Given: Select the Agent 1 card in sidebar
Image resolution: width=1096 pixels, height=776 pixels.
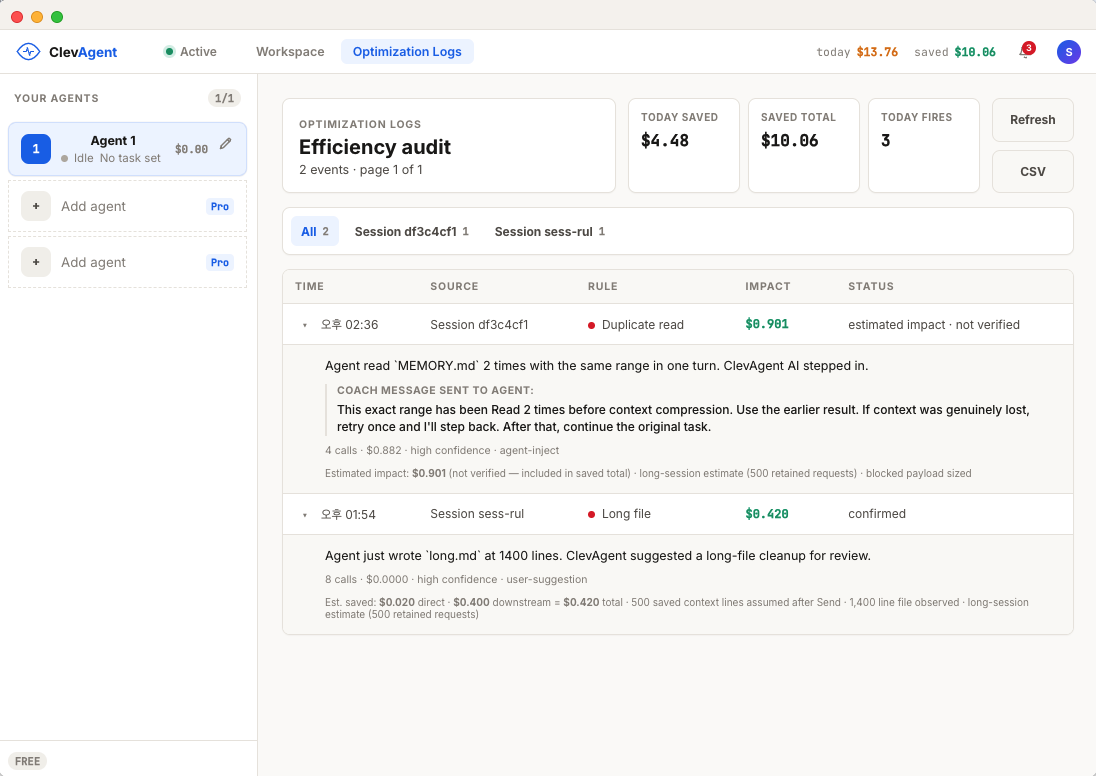Looking at the screenshot, I should pos(127,149).
